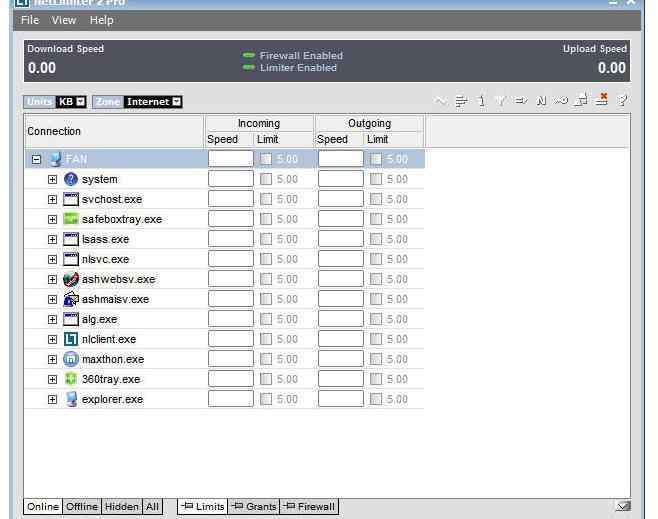
Task: Click the 'N' toolbar icon
Action: (541, 101)
